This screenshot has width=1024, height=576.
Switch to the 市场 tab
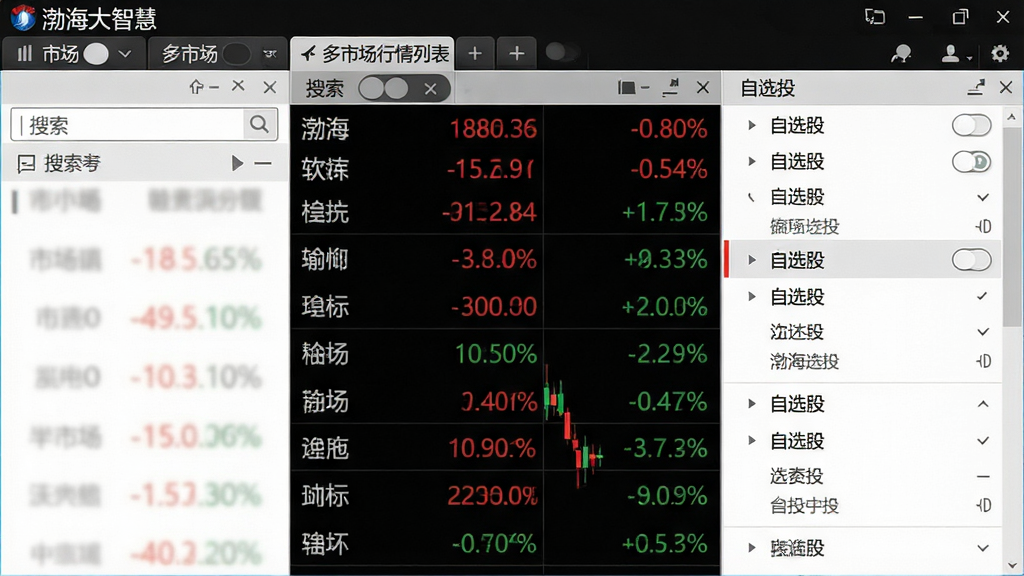tap(73, 54)
